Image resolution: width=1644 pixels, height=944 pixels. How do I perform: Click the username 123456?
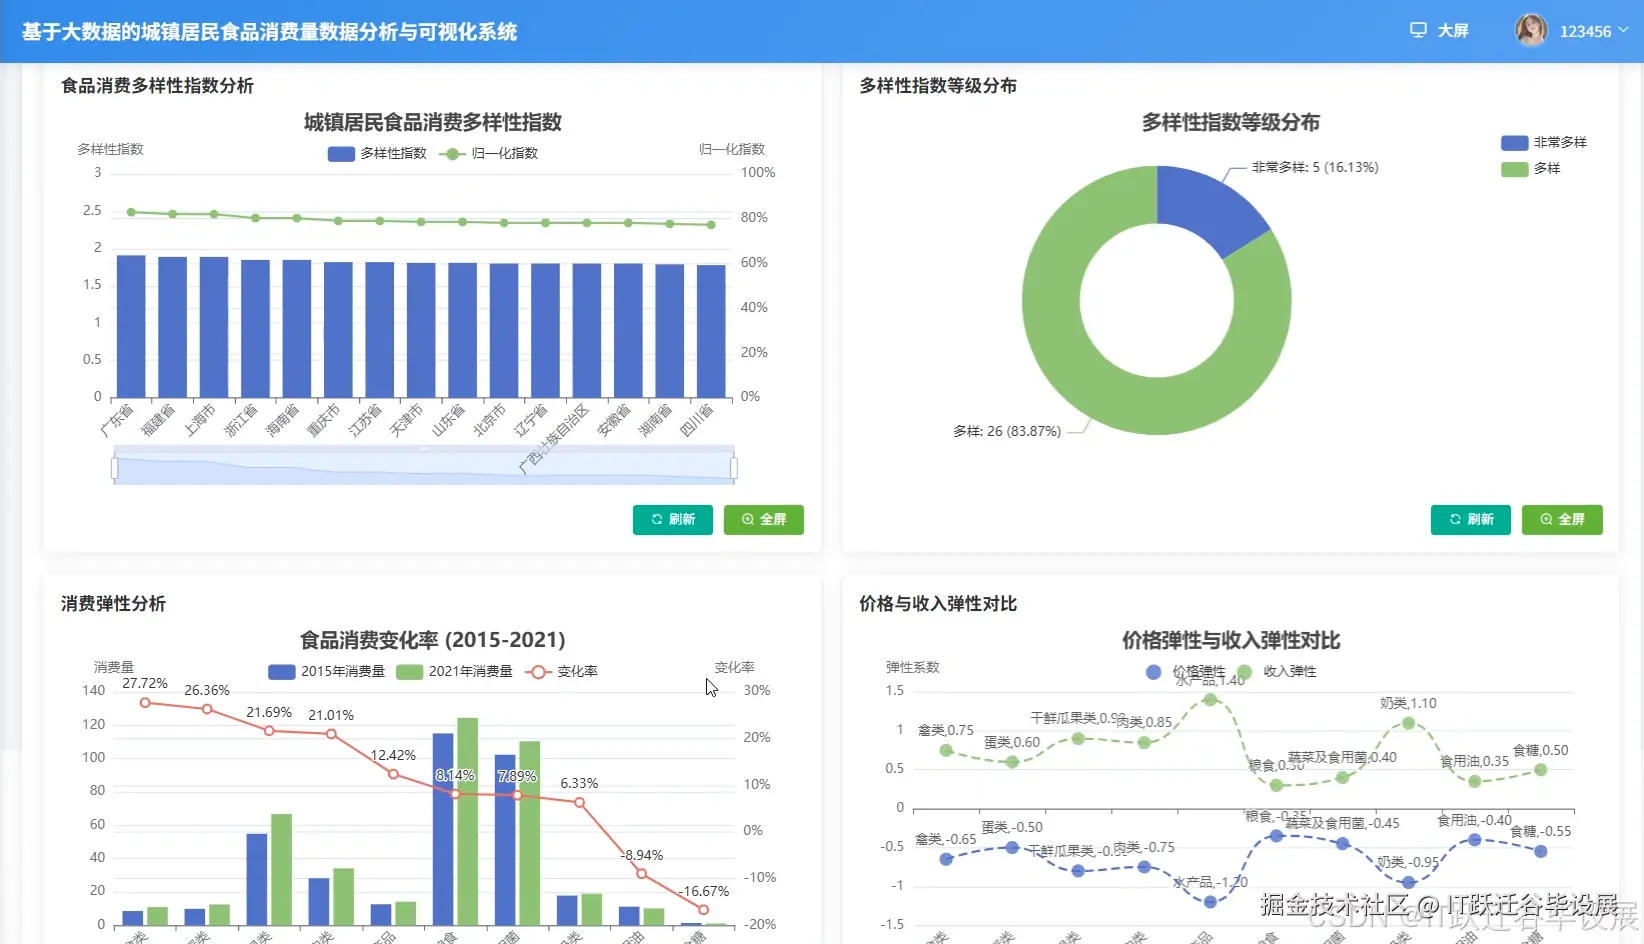click(x=1585, y=32)
